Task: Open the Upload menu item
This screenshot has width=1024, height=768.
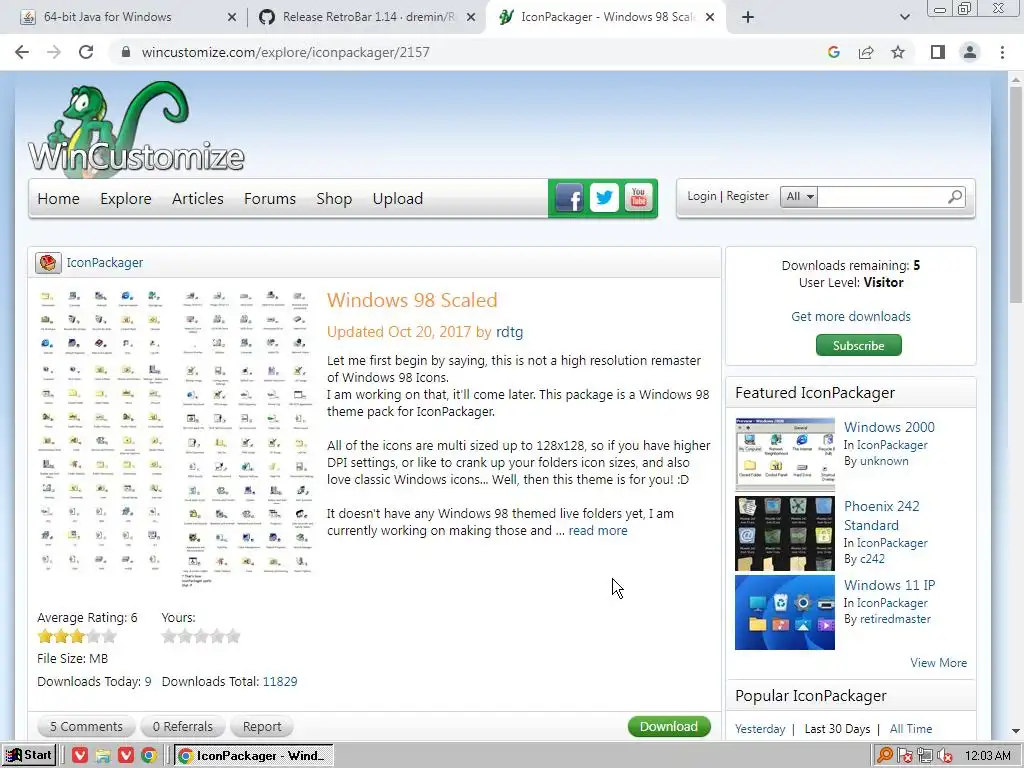Action: [398, 199]
